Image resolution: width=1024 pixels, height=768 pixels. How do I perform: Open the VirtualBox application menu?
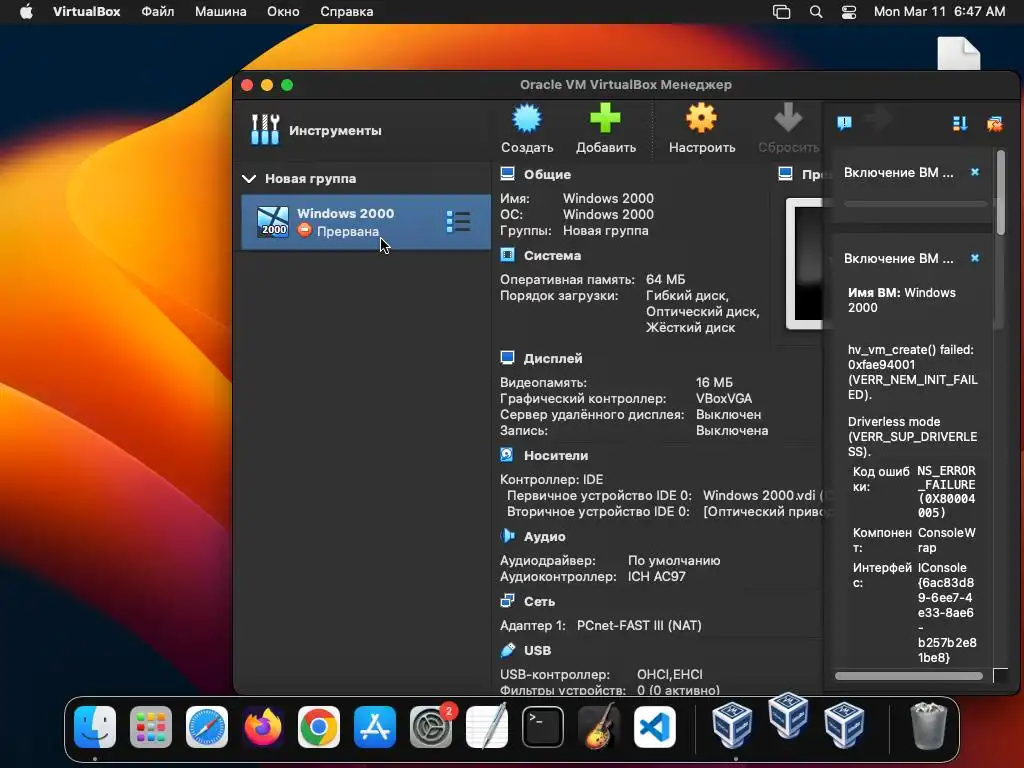(x=86, y=12)
